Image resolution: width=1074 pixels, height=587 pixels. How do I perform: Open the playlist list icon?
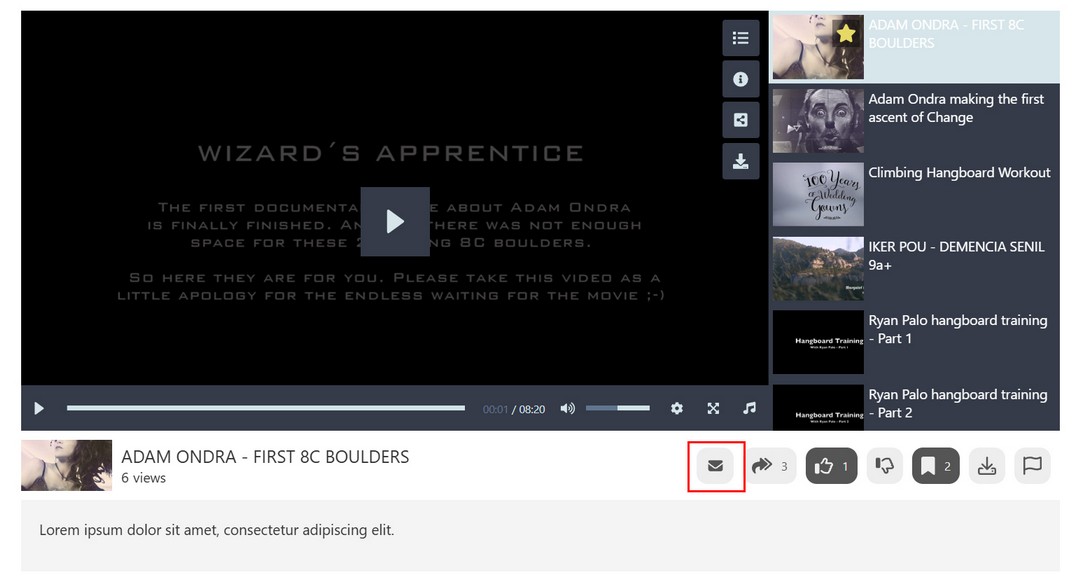click(x=740, y=38)
